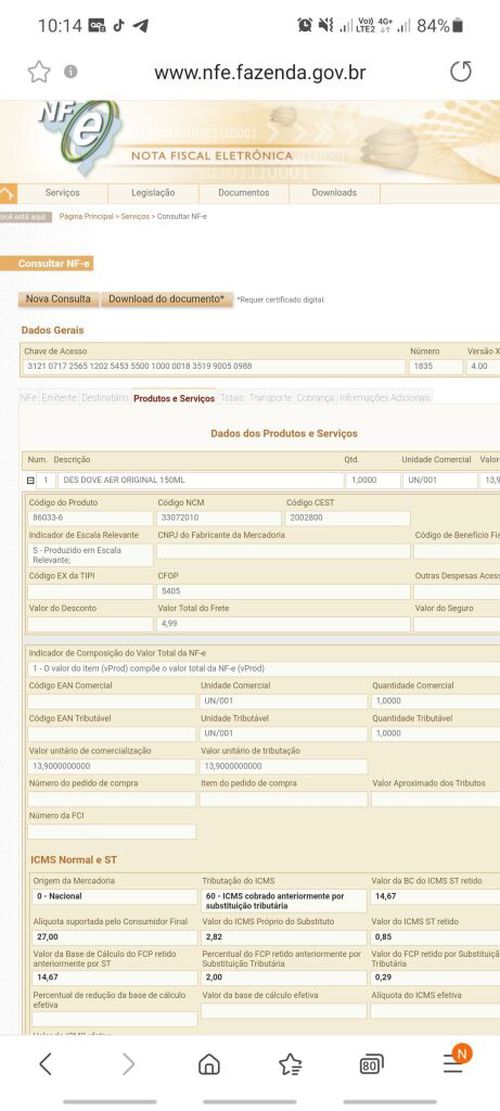Image resolution: width=500 pixels, height=1111 pixels.
Task: Open the Legislação menu
Action: [153, 193]
